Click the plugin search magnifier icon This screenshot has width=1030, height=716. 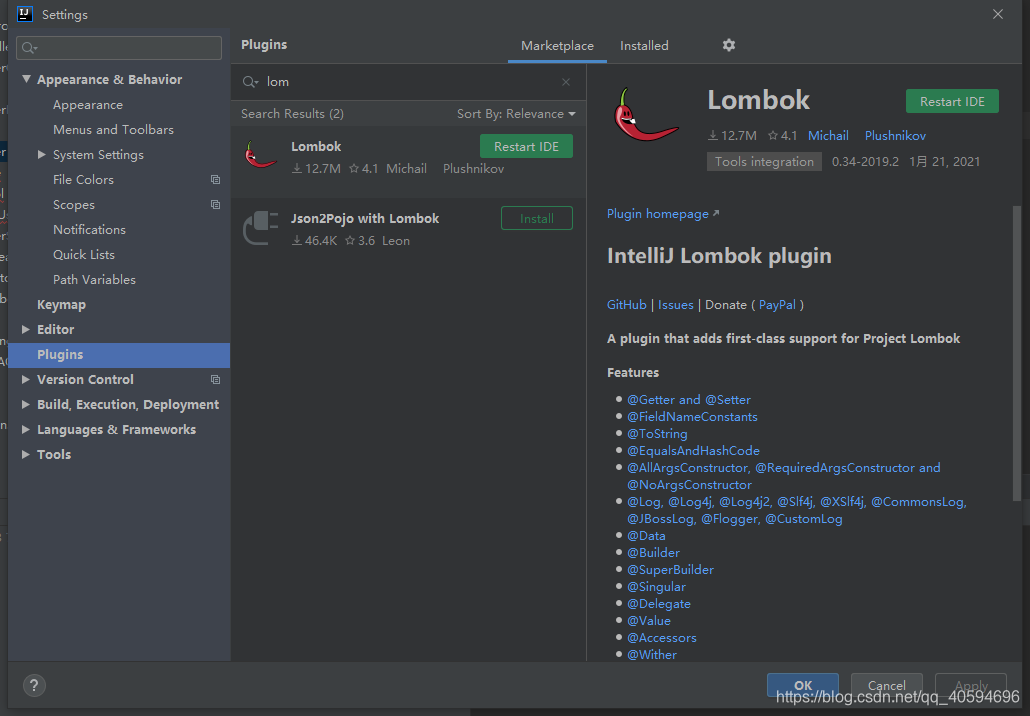coord(250,82)
